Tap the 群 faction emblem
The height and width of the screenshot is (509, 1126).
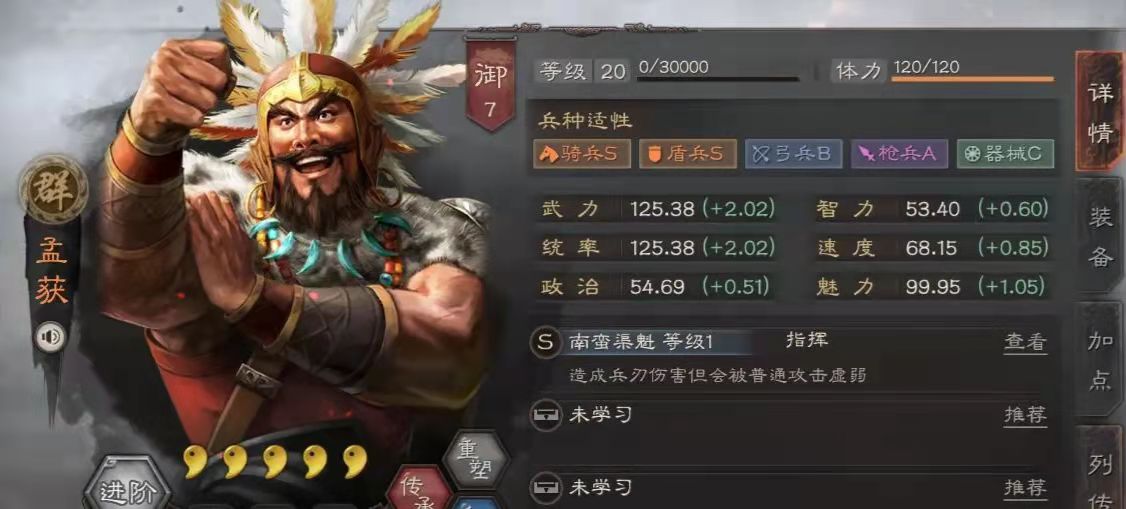[53, 190]
